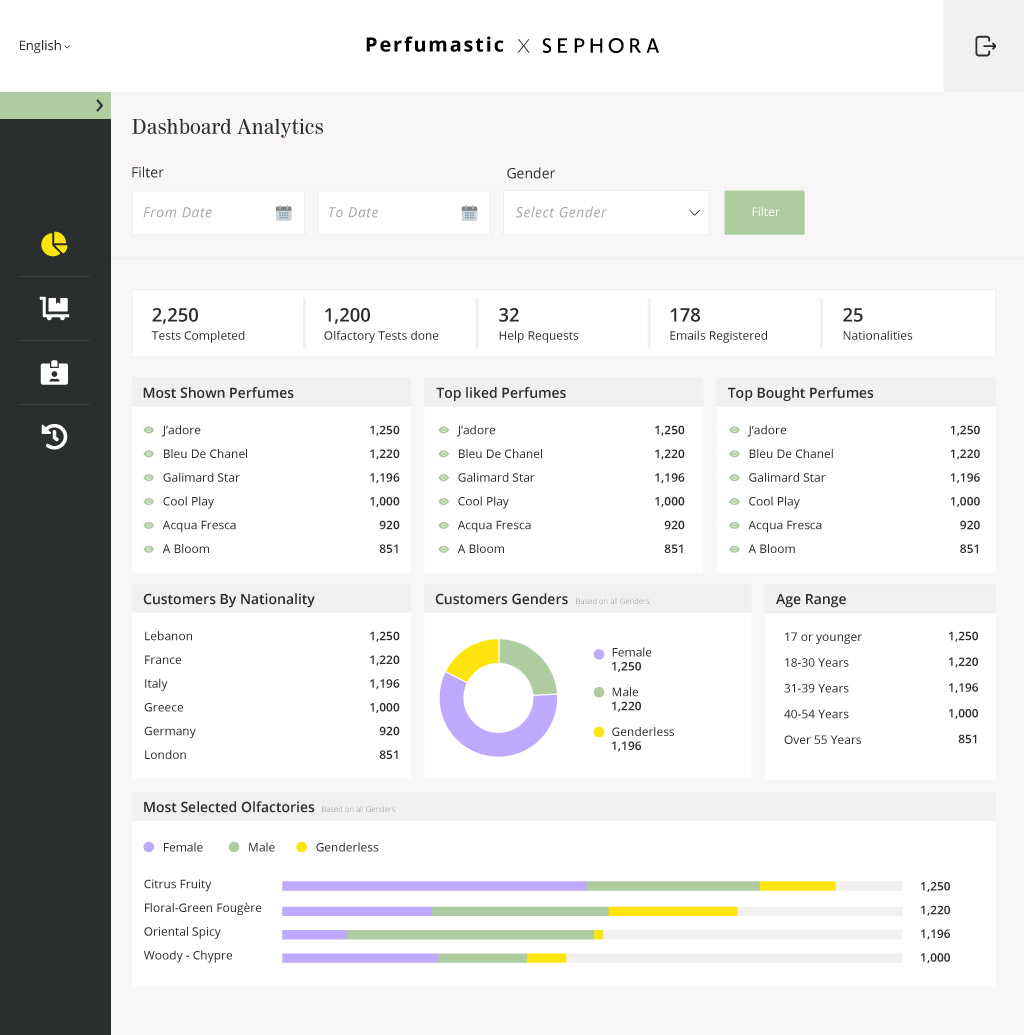Click the From Date calendar icon

[x=283, y=213]
